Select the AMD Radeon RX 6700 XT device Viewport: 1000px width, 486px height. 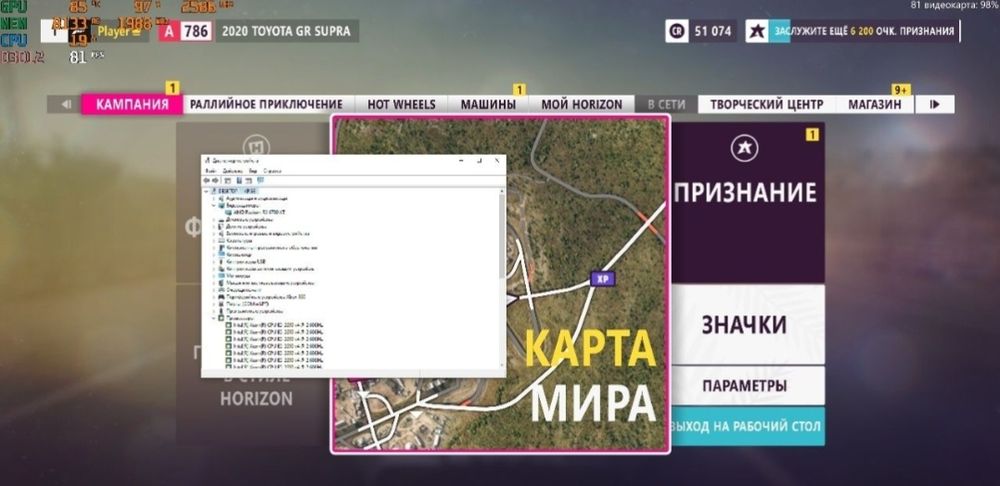pyautogui.click(x=260, y=212)
